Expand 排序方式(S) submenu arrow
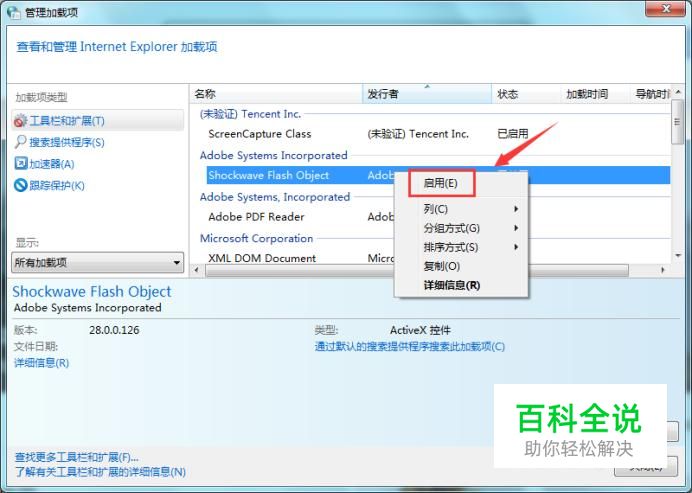692x493 pixels. click(x=516, y=247)
